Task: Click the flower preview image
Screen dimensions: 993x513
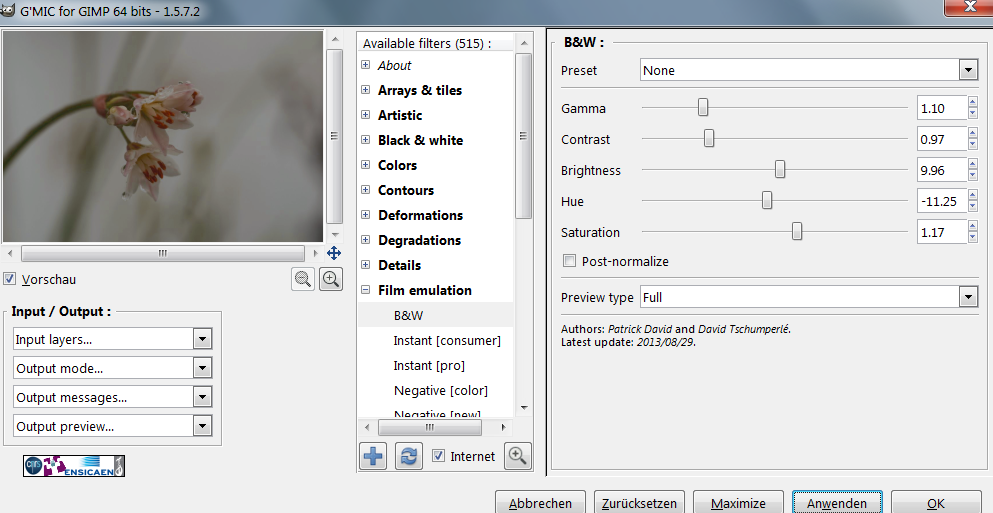Action: (163, 136)
